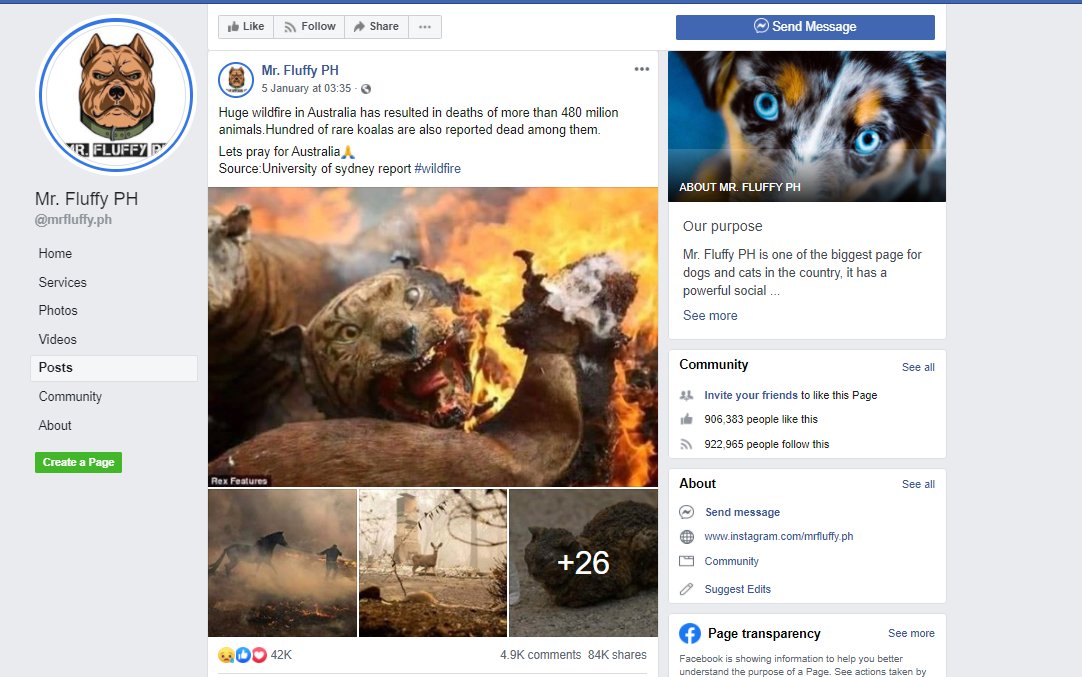The image size is (1082, 677).
Task: Open the Instagram website link
Action: 778,536
